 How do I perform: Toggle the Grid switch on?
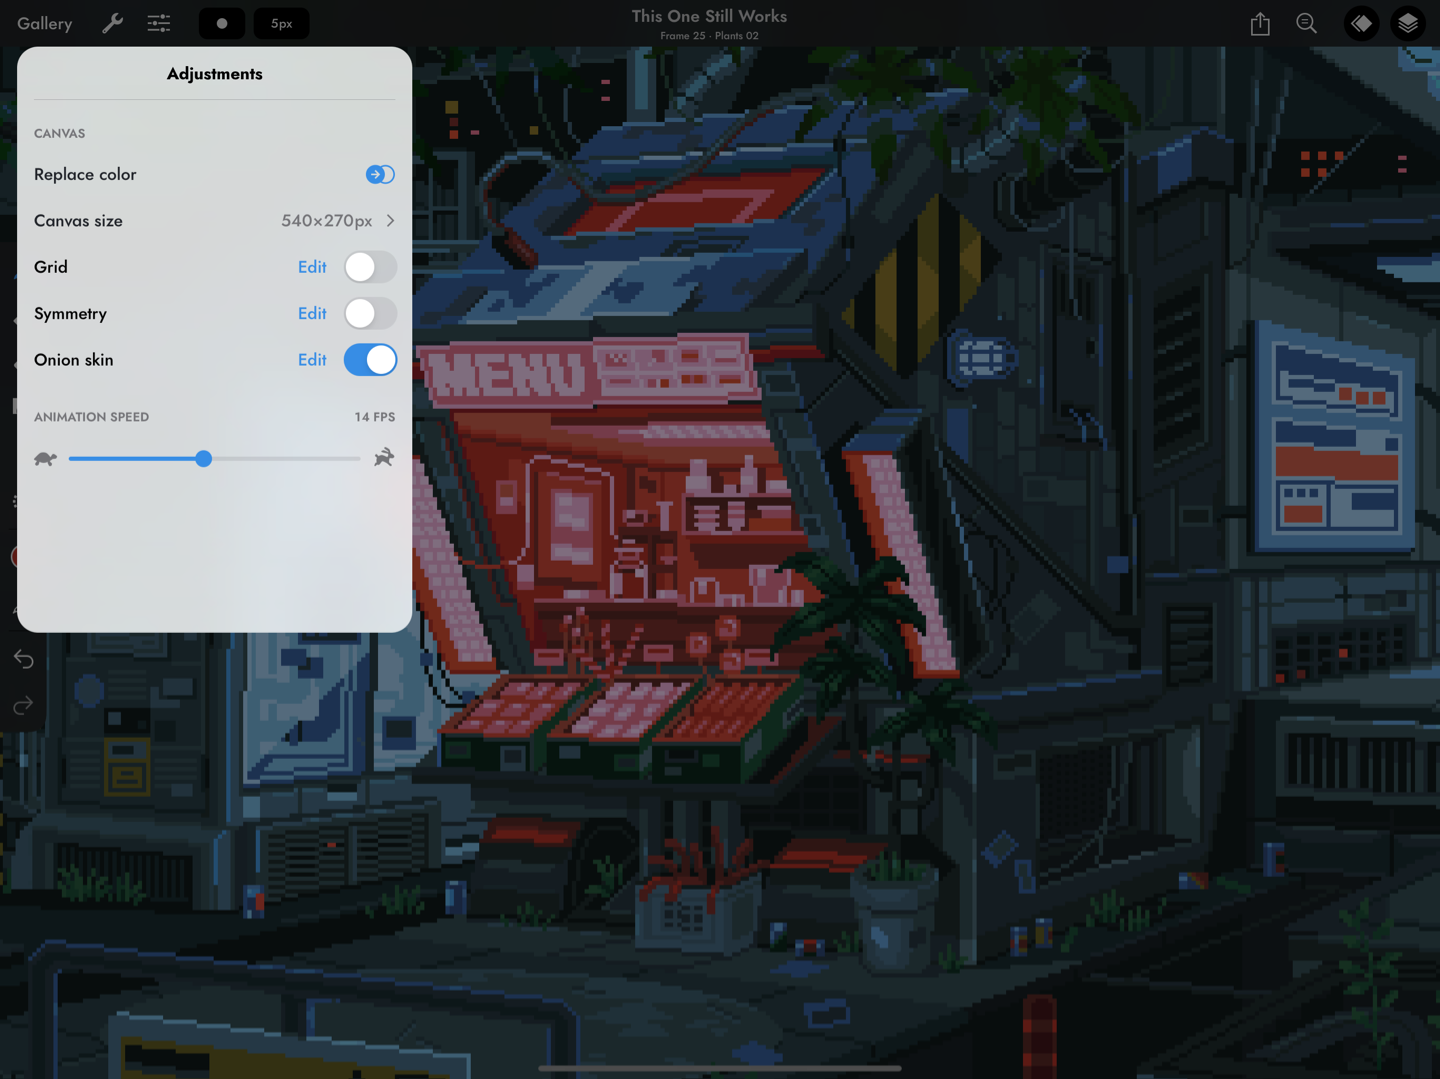coord(370,267)
